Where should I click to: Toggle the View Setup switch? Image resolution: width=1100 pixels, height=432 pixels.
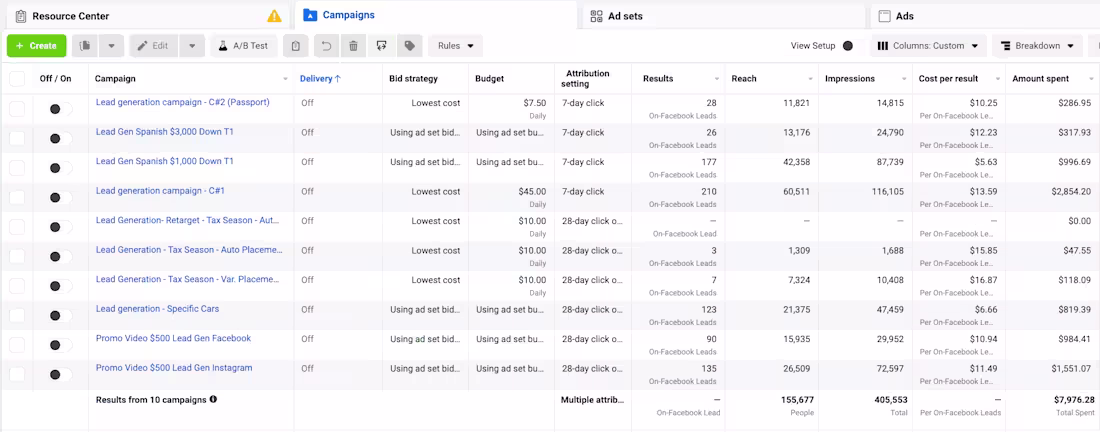[851, 46]
